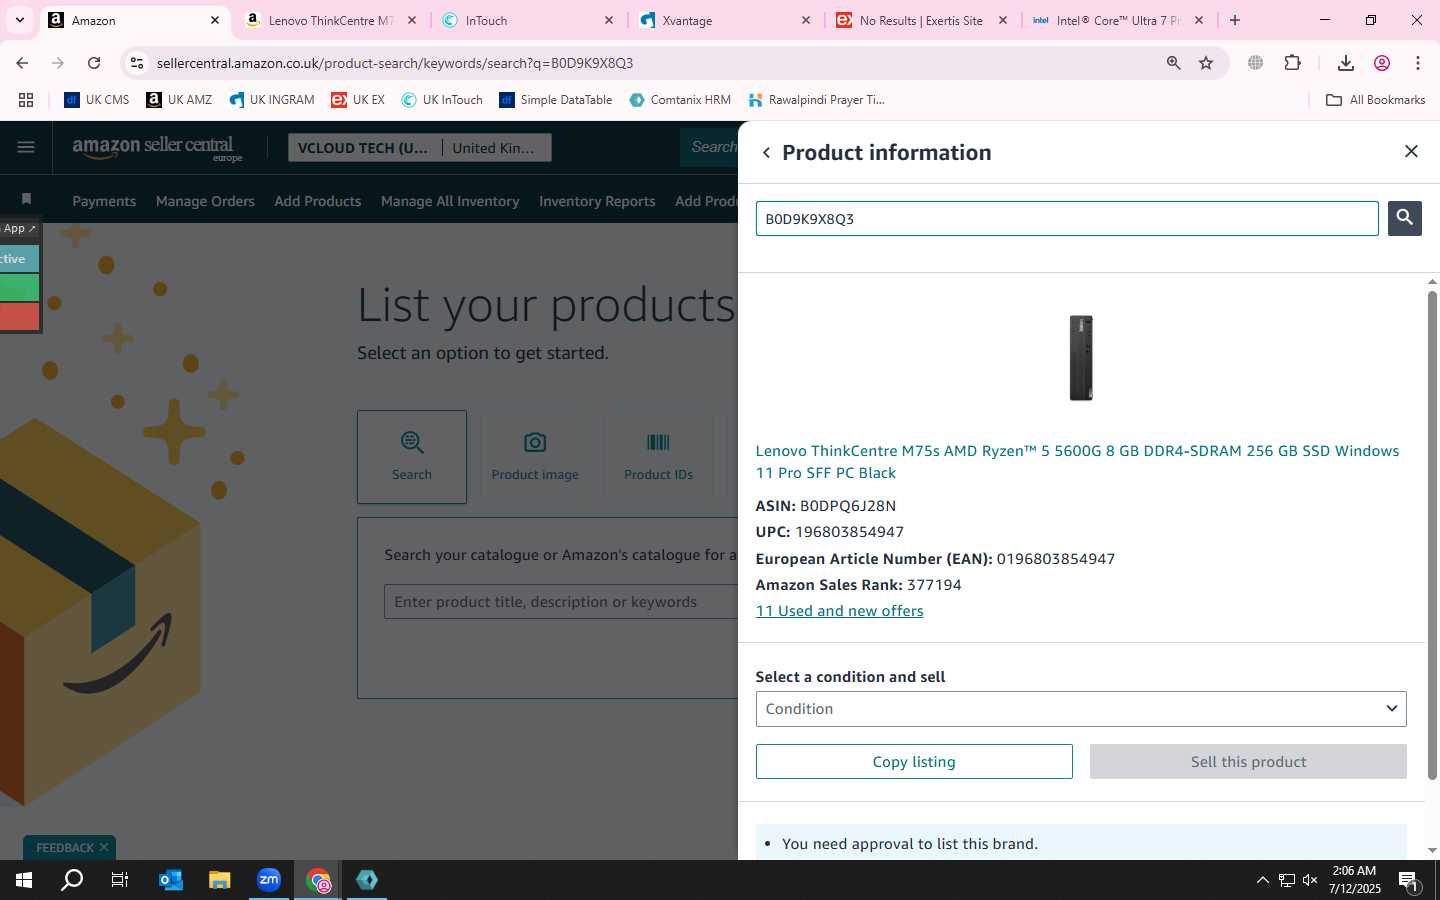Click the bookmark flag icon in nav bar
This screenshot has height=900, width=1440.
pyautogui.click(x=26, y=199)
